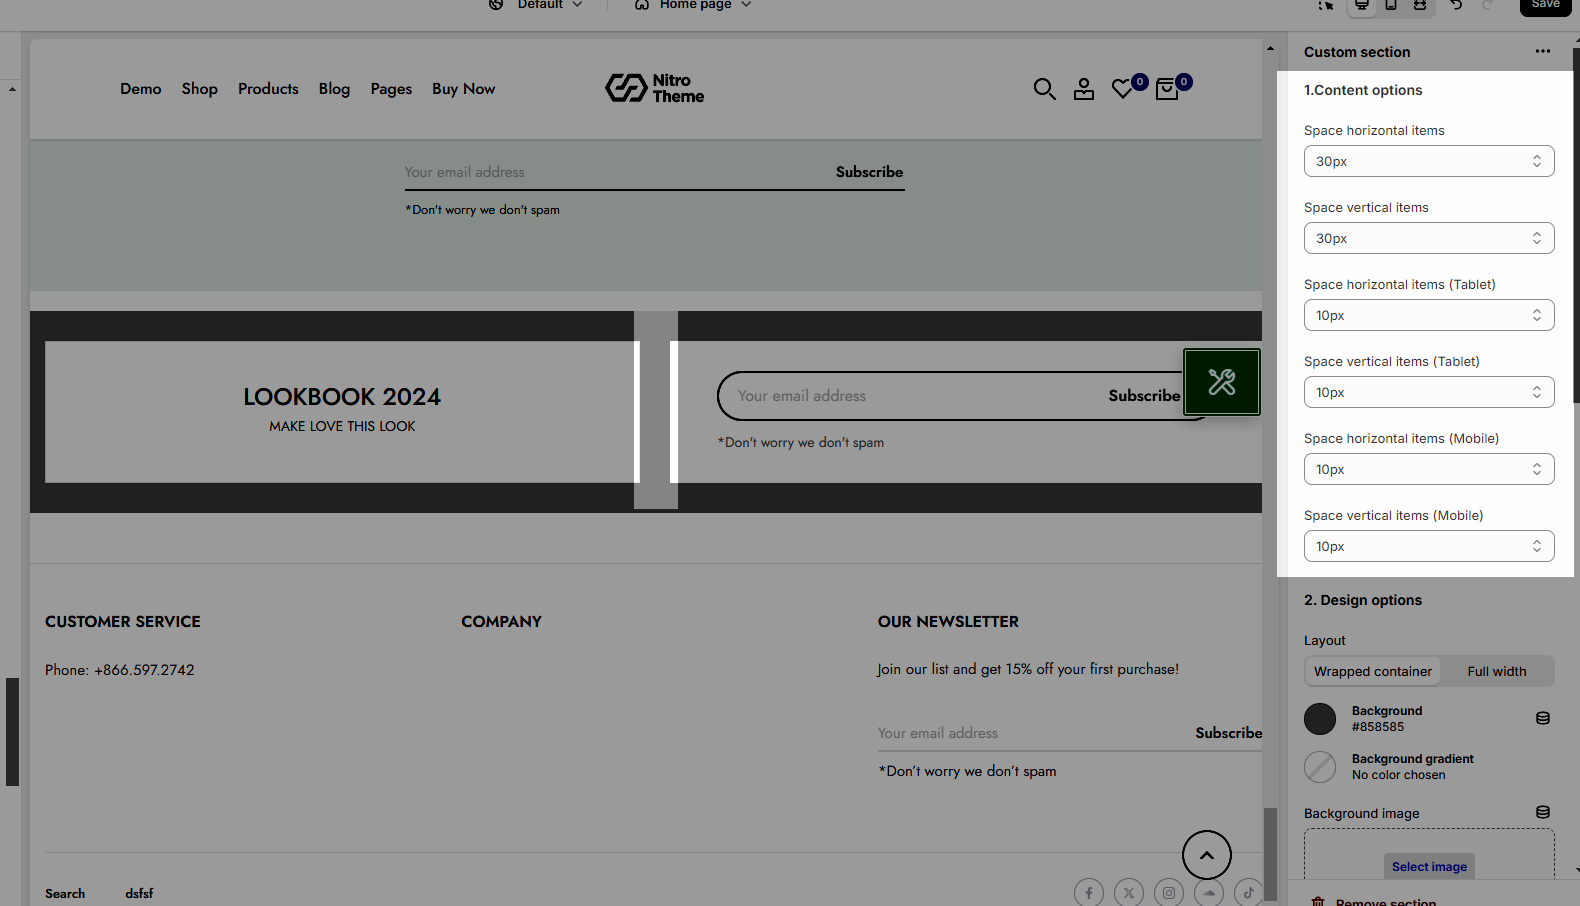Click the Nitro Theme logo
The width and height of the screenshot is (1580, 906).
[x=655, y=88]
